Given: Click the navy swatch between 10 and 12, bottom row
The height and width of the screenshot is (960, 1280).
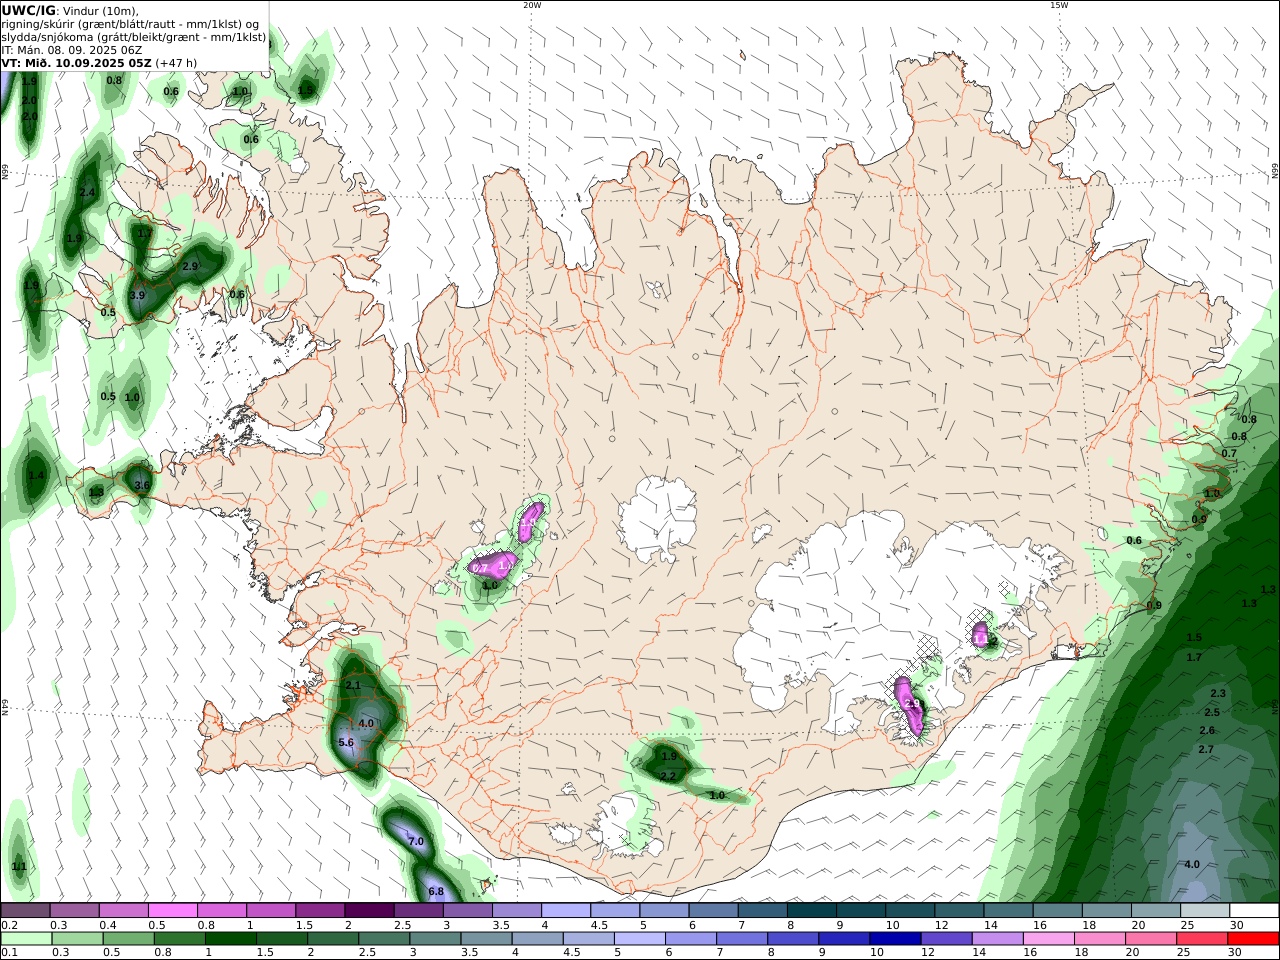Looking at the screenshot, I should coord(895,939).
